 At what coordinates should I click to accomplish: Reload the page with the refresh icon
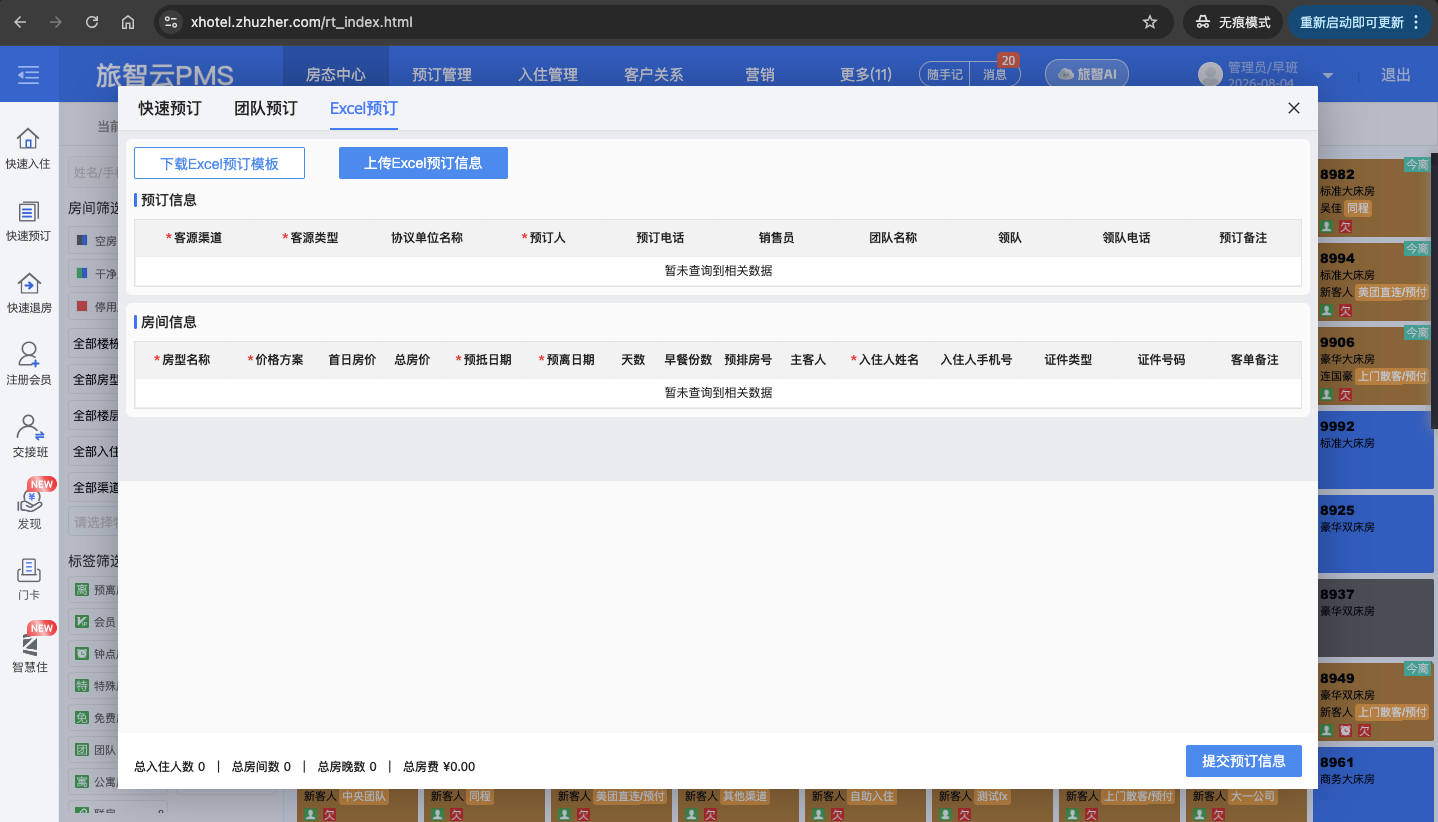pyautogui.click(x=92, y=22)
